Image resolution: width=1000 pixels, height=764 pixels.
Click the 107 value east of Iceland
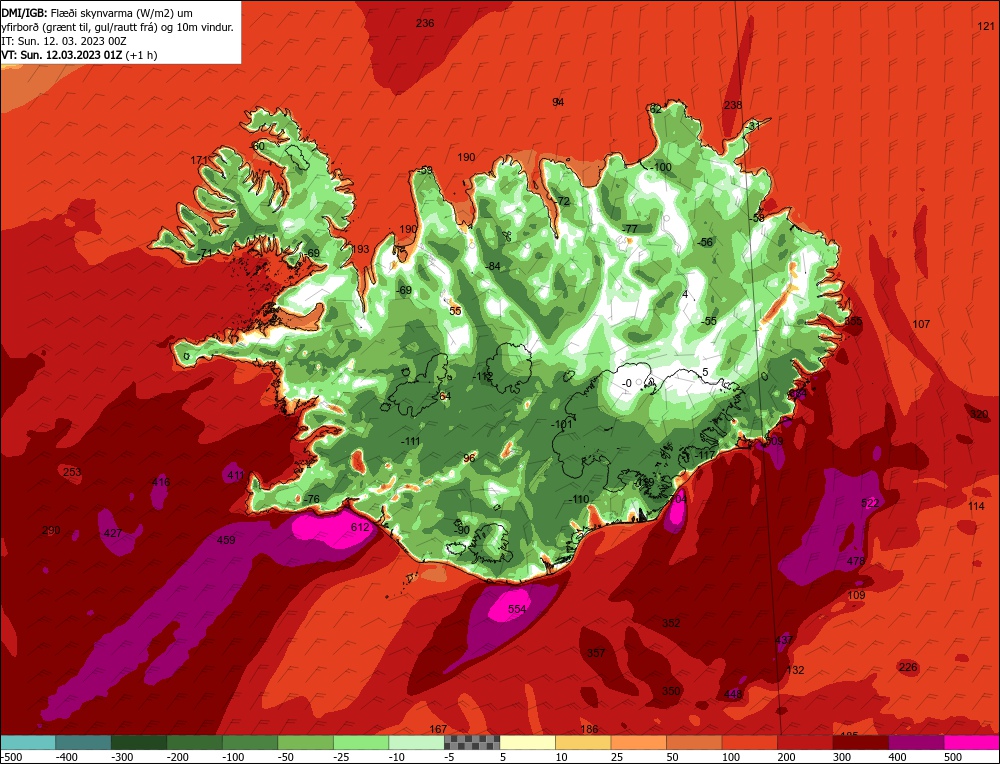pos(921,324)
